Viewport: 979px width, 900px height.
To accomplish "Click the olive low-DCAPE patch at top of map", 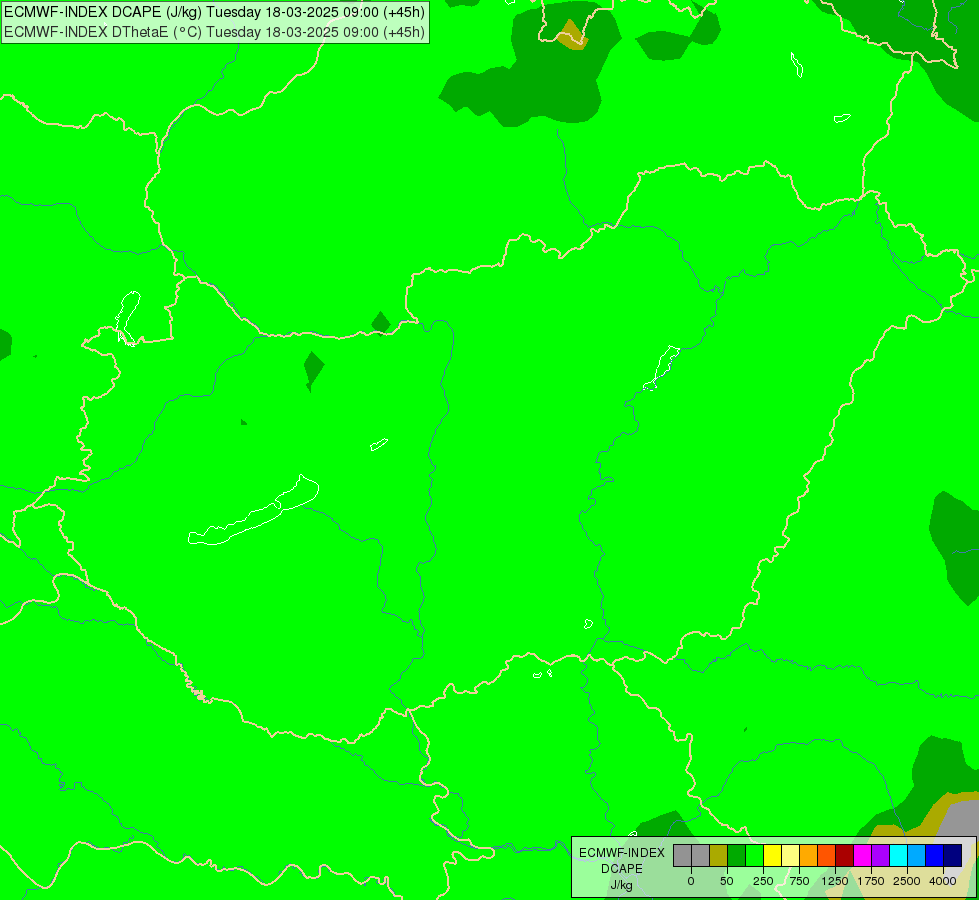I will [572, 35].
